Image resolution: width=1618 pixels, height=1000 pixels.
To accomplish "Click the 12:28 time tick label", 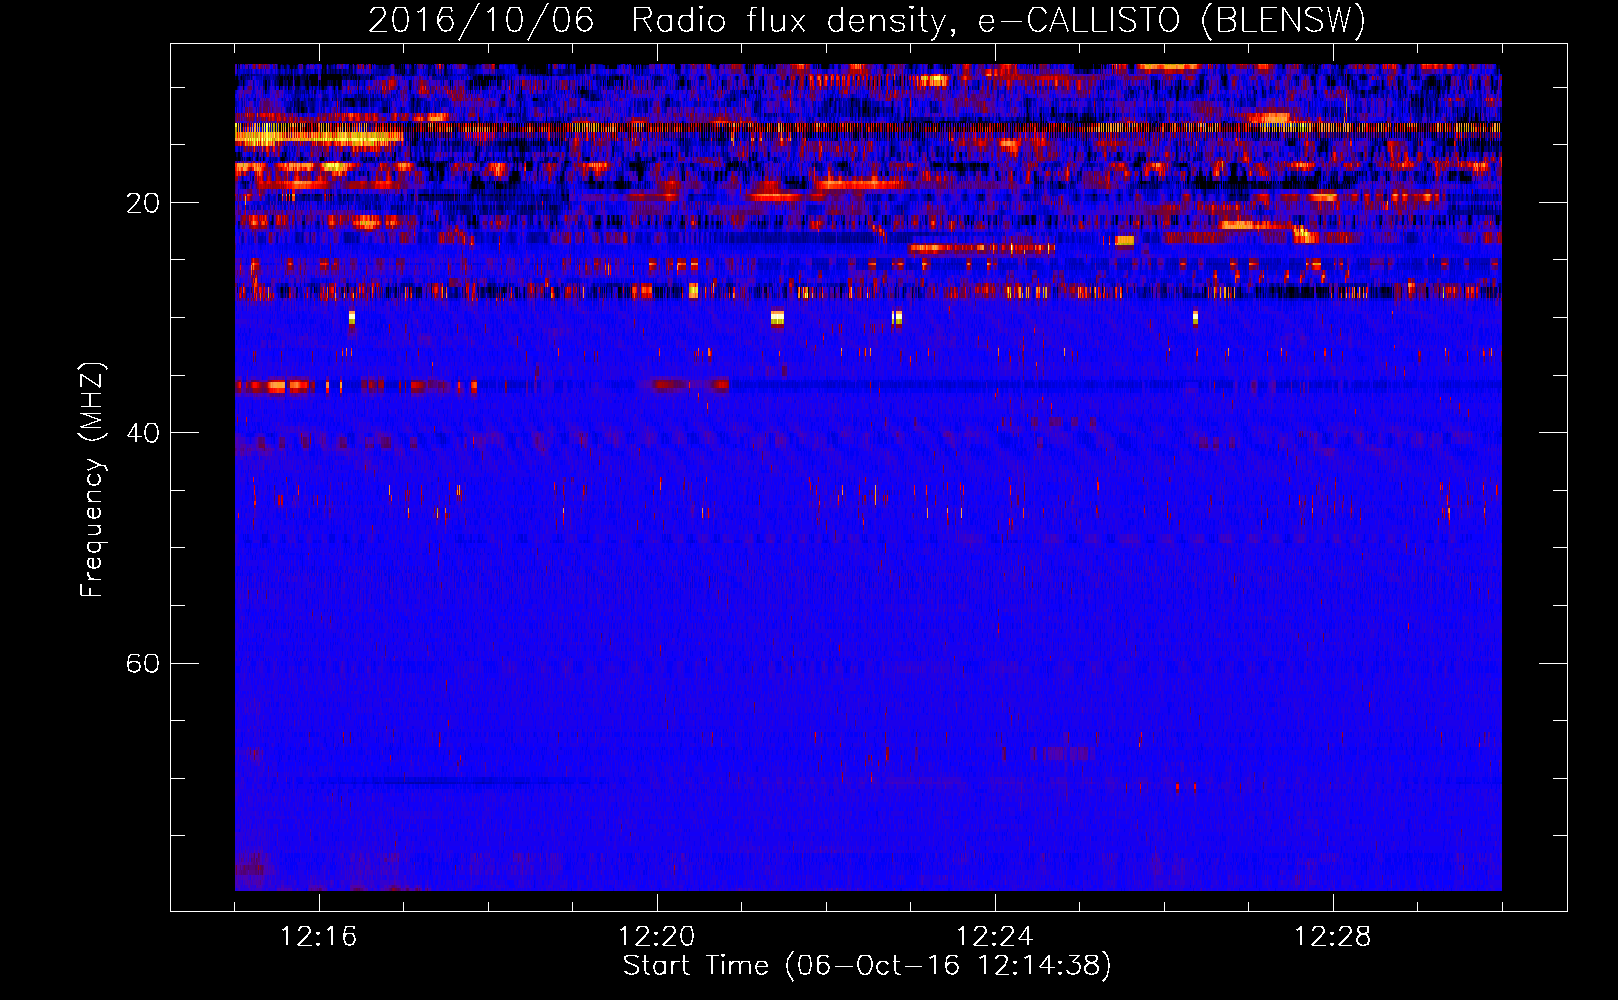I will pyautogui.click(x=1333, y=937).
